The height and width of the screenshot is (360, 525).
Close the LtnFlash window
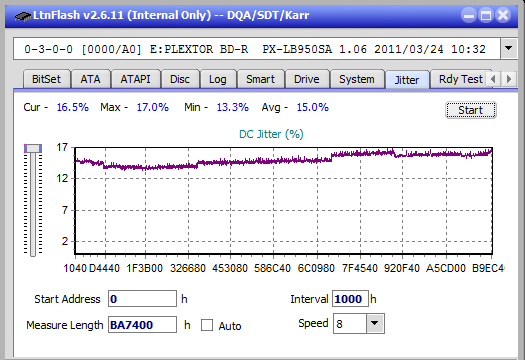pyautogui.click(x=503, y=15)
